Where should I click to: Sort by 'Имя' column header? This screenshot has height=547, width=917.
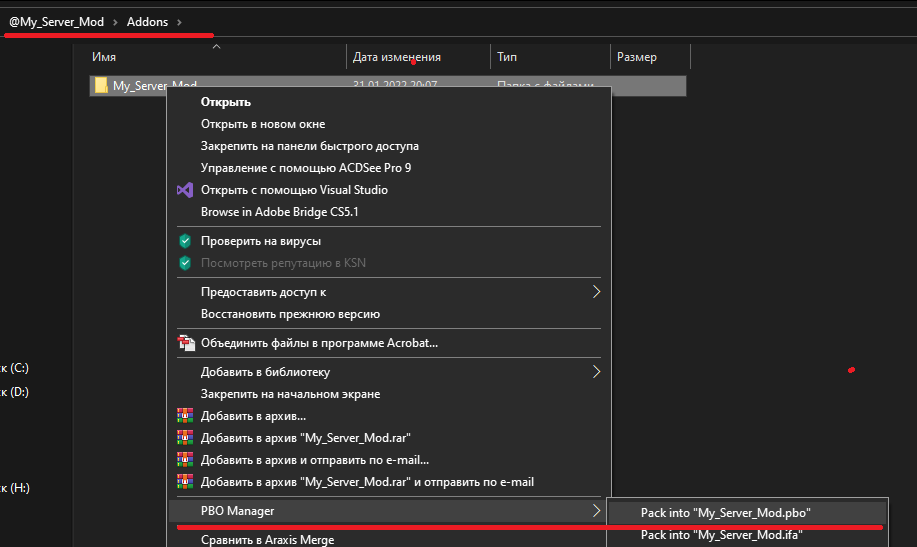coord(104,57)
